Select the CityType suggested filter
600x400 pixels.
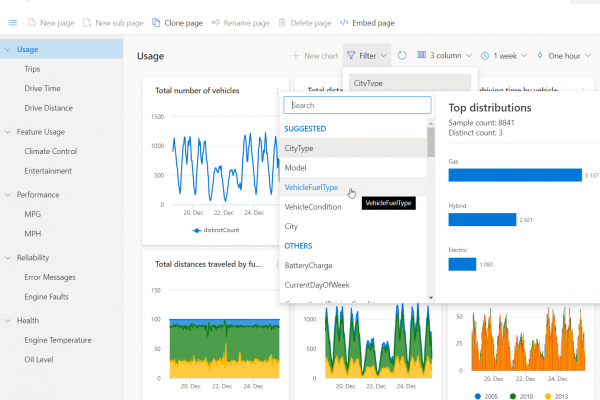(353, 148)
